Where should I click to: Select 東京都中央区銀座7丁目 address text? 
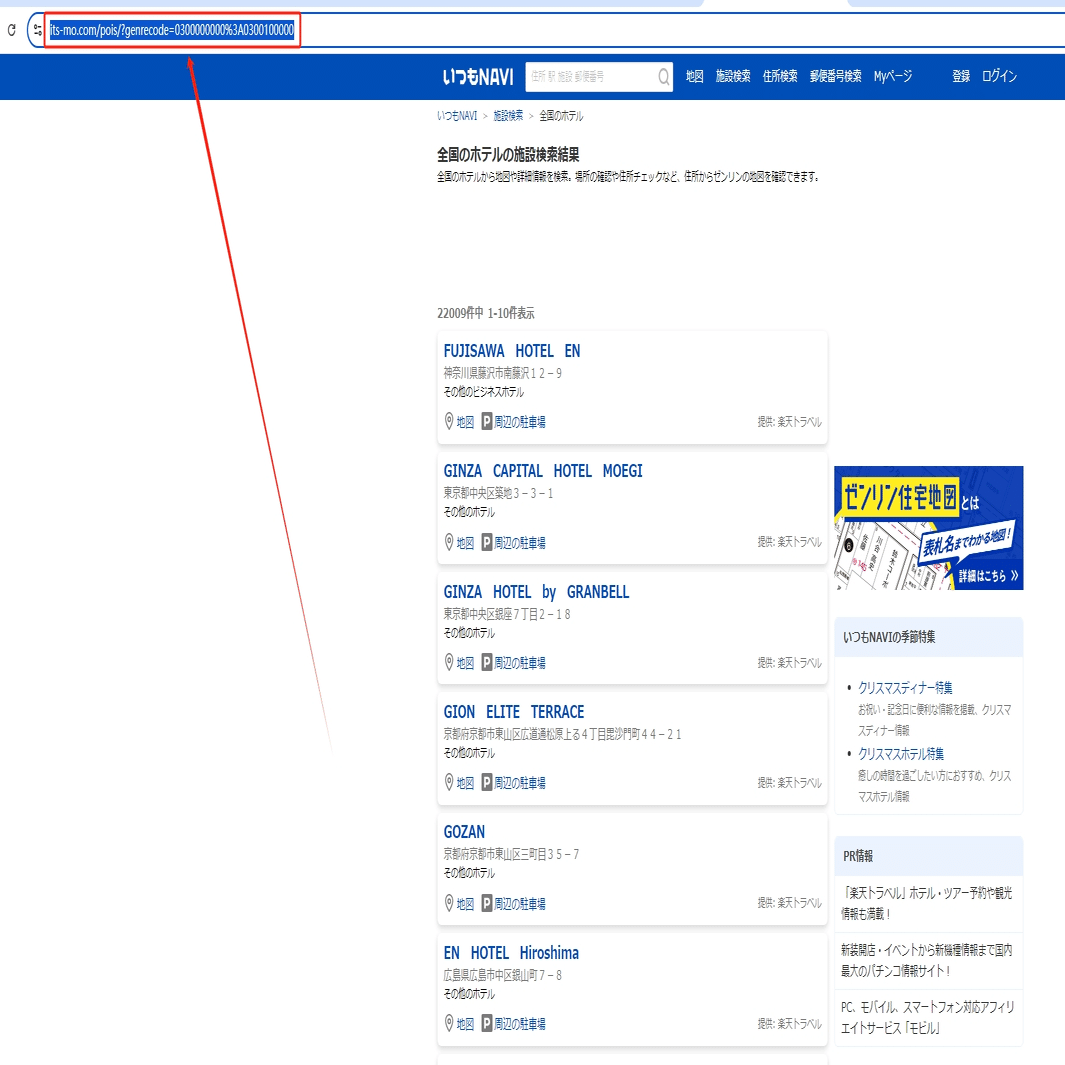pyautogui.click(x=507, y=614)
